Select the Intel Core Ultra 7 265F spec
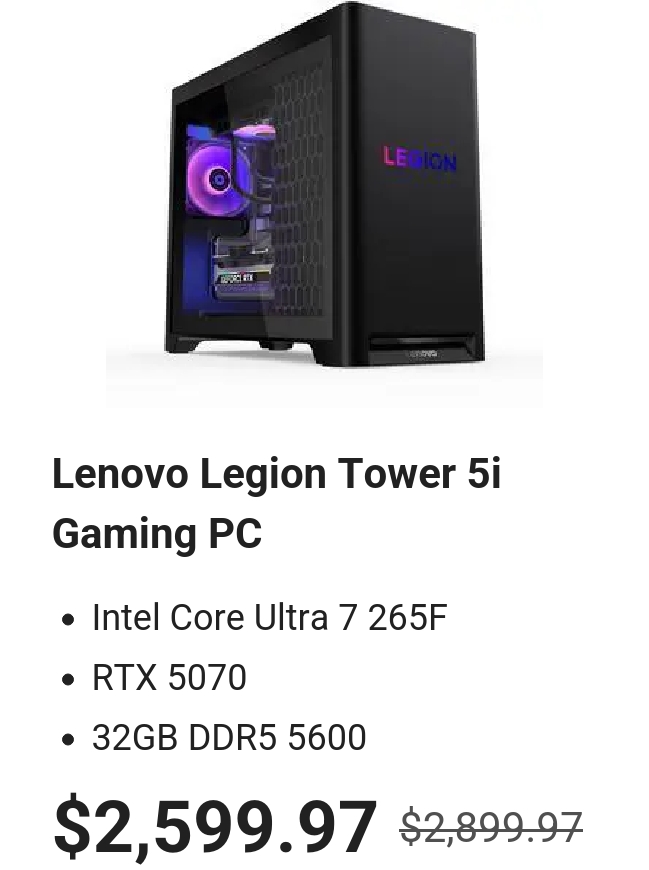Viewport: 649px width, 870px height. click(270, 618)
